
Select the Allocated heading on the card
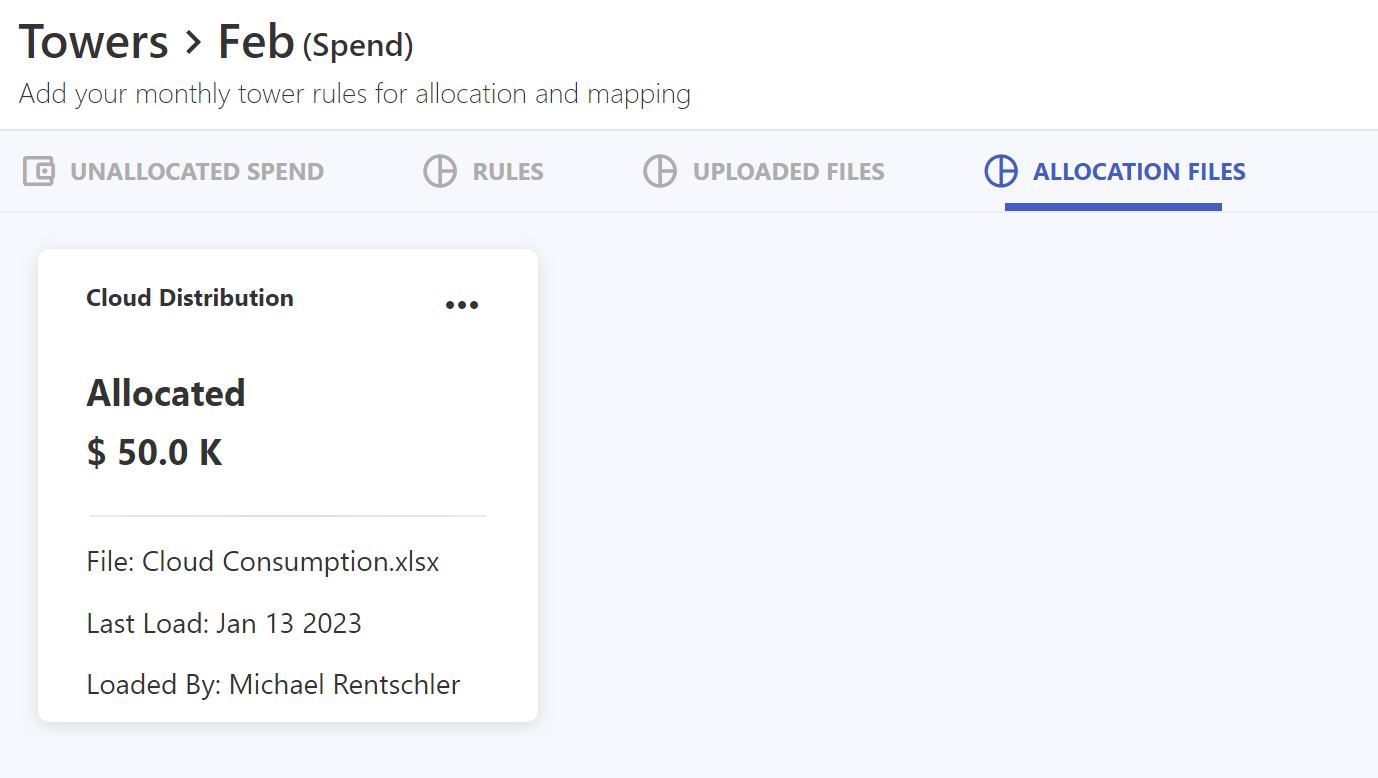[x=166, y=393]
